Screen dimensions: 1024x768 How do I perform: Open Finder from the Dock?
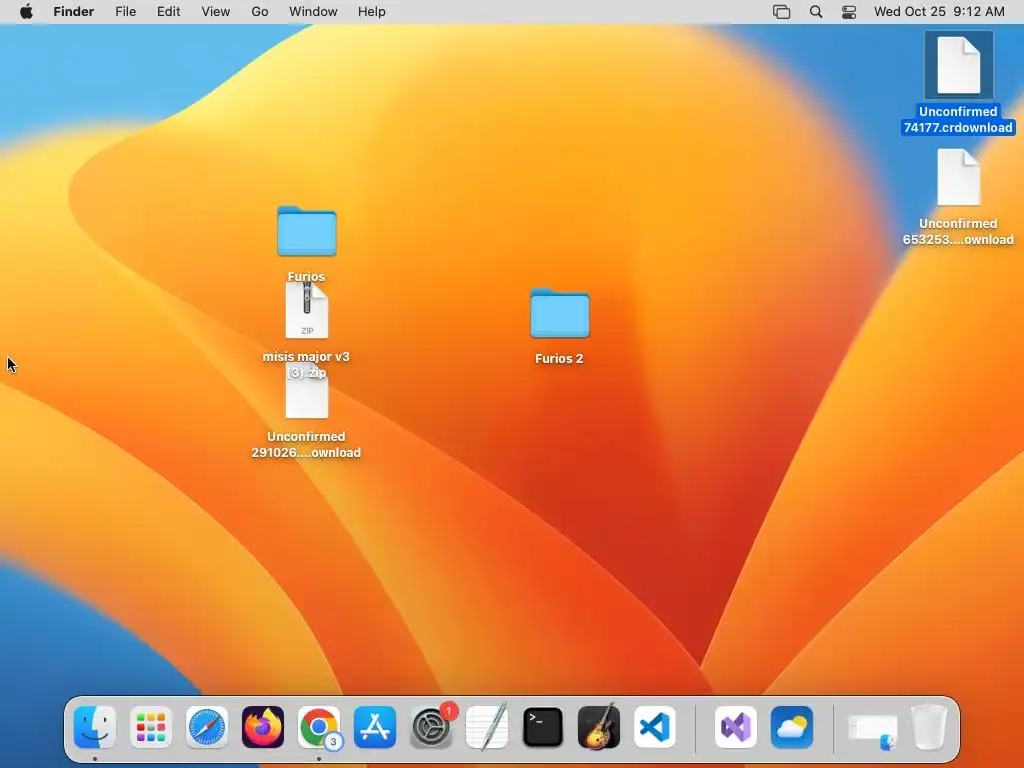pos(95,727)
